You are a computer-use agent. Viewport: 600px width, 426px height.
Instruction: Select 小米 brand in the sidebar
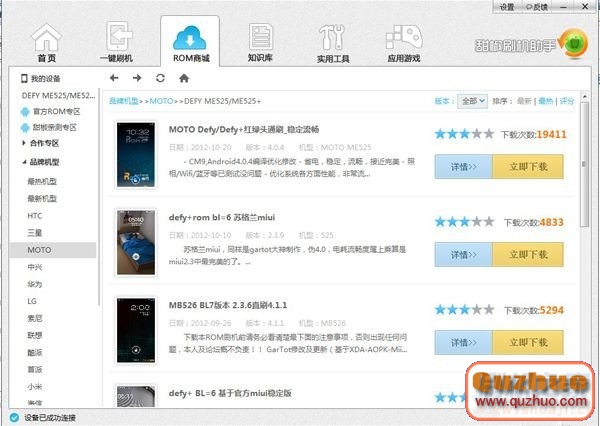[35, 387]
